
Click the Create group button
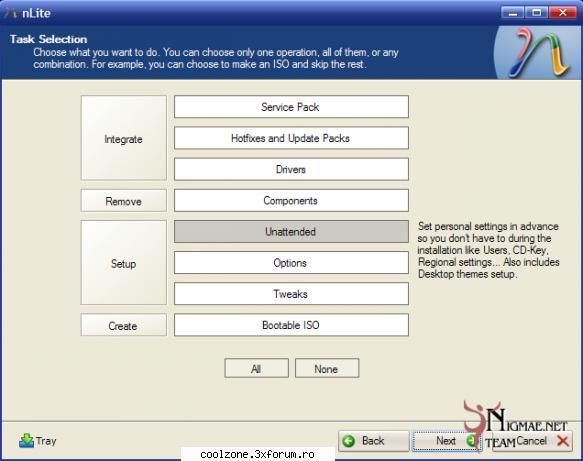coord(123,326)
